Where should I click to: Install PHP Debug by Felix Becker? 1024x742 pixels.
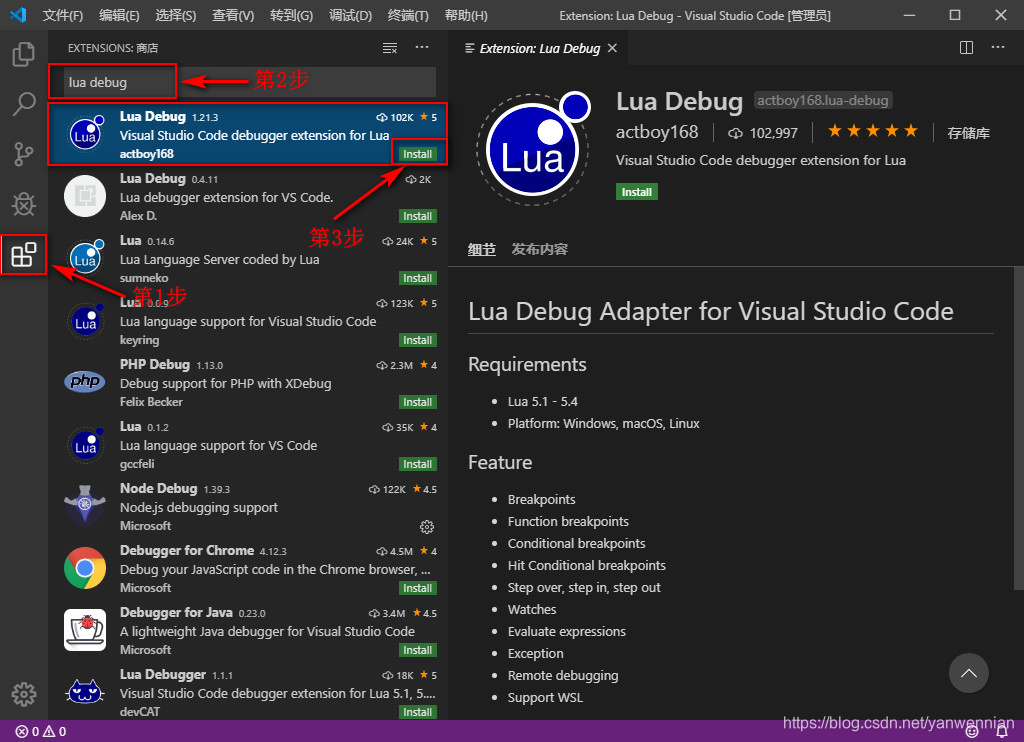point(417,402)
